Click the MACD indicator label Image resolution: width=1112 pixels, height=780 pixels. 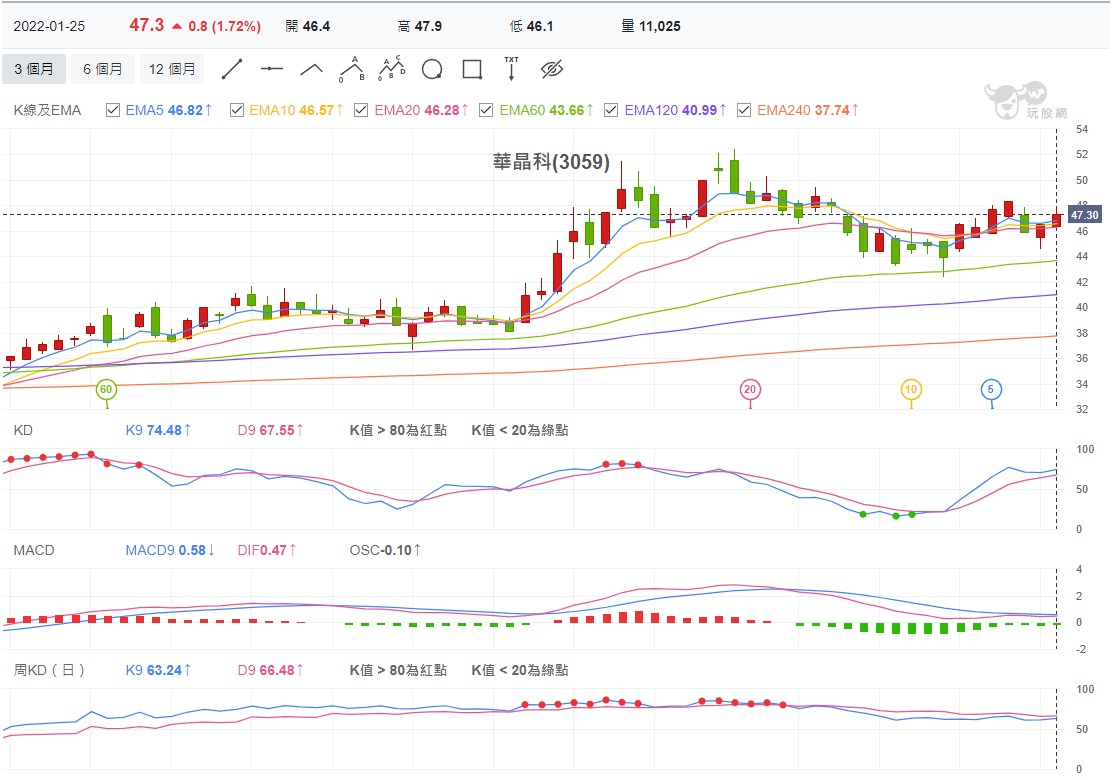pos(33,550)
